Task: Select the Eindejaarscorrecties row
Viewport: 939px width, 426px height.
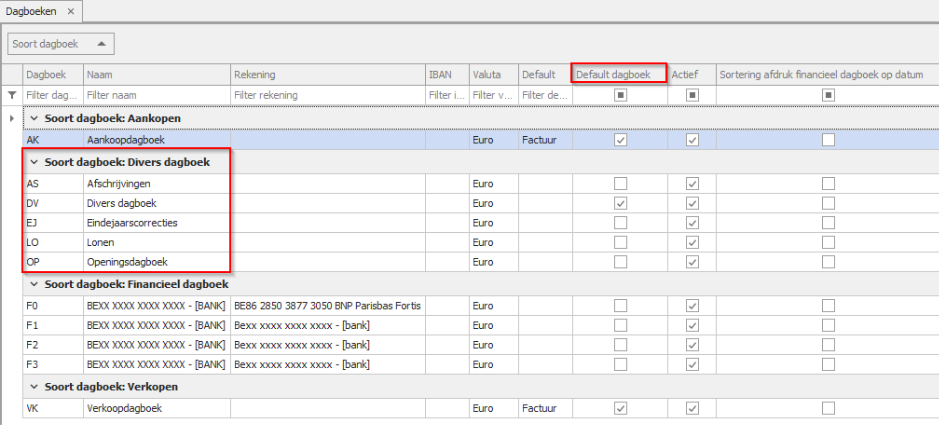Action: (x=481, y=223)
